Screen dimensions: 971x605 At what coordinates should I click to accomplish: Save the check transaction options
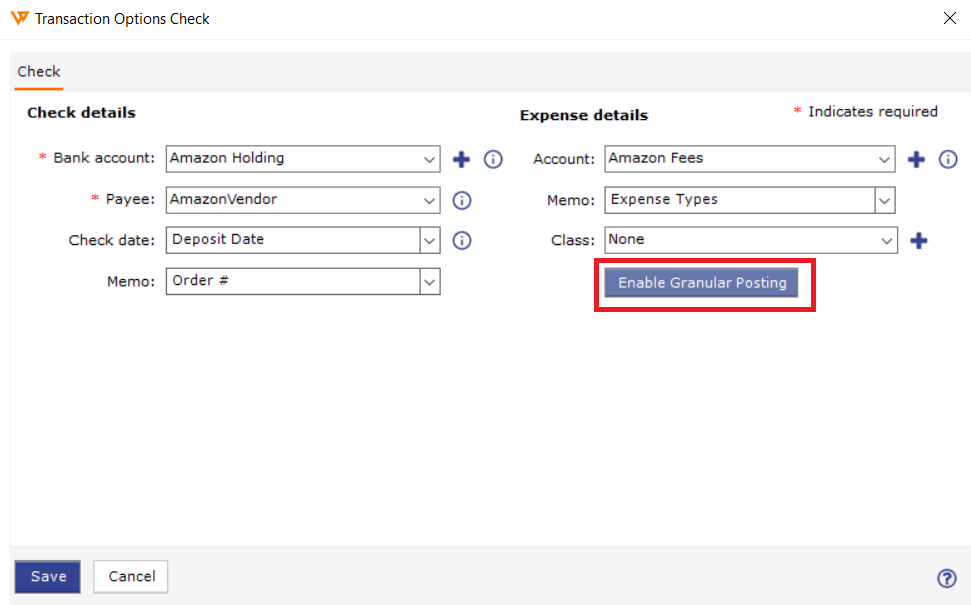[x=48, y=577]
